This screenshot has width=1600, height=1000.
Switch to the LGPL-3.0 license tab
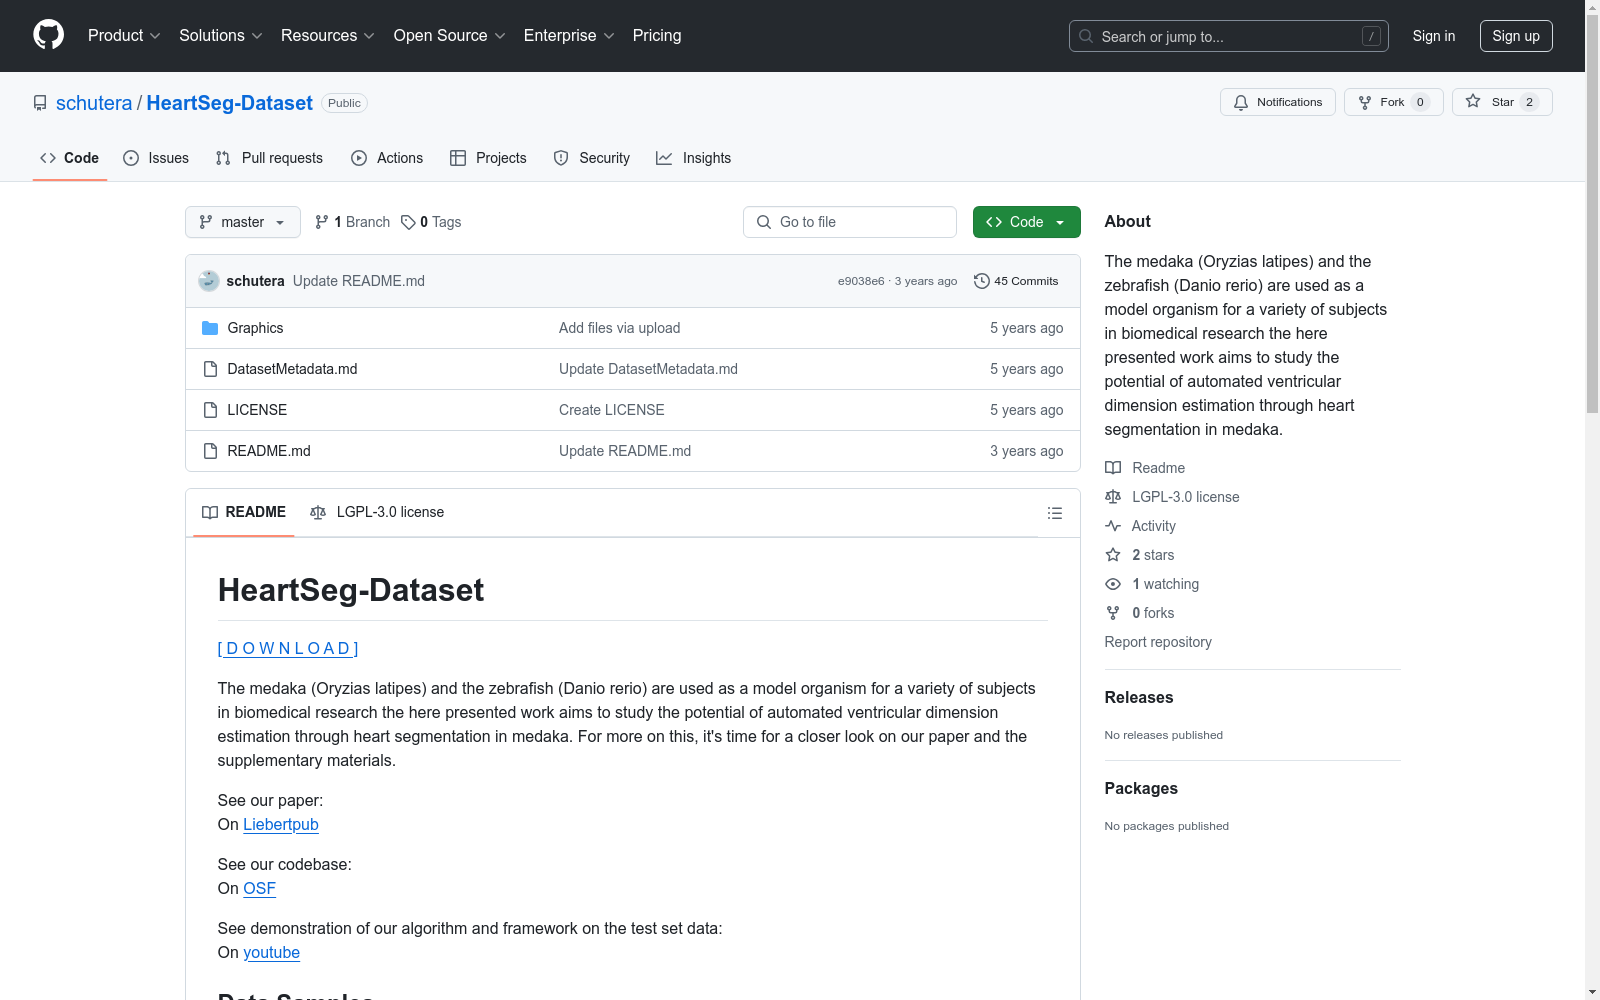coord(377,512)
